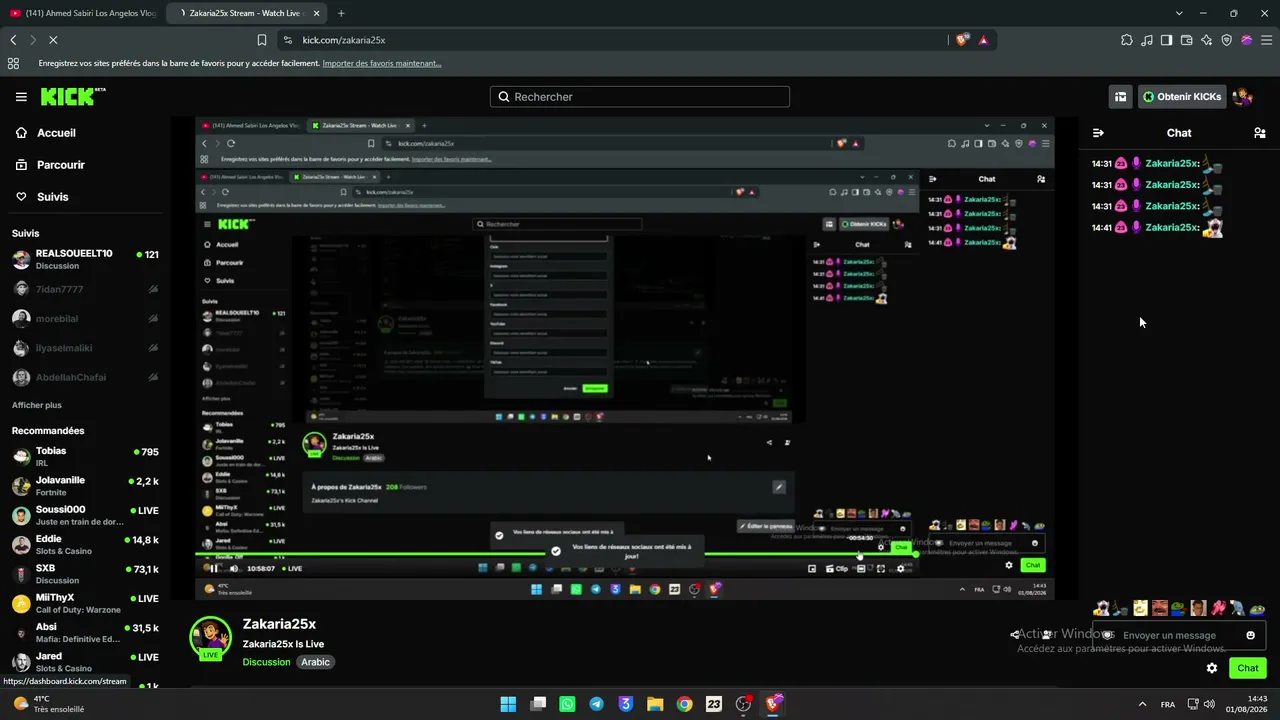Image resolution: width=1280 pixels, height=720 pixels.
Task: Open Brave Rewards triangle icon
Action: (984, 40)
